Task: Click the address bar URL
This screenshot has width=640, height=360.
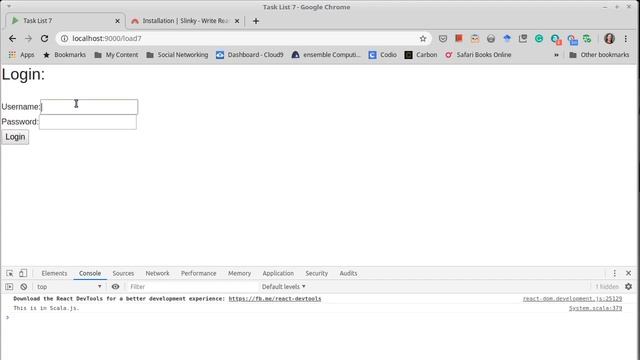Action: point(107,38)
